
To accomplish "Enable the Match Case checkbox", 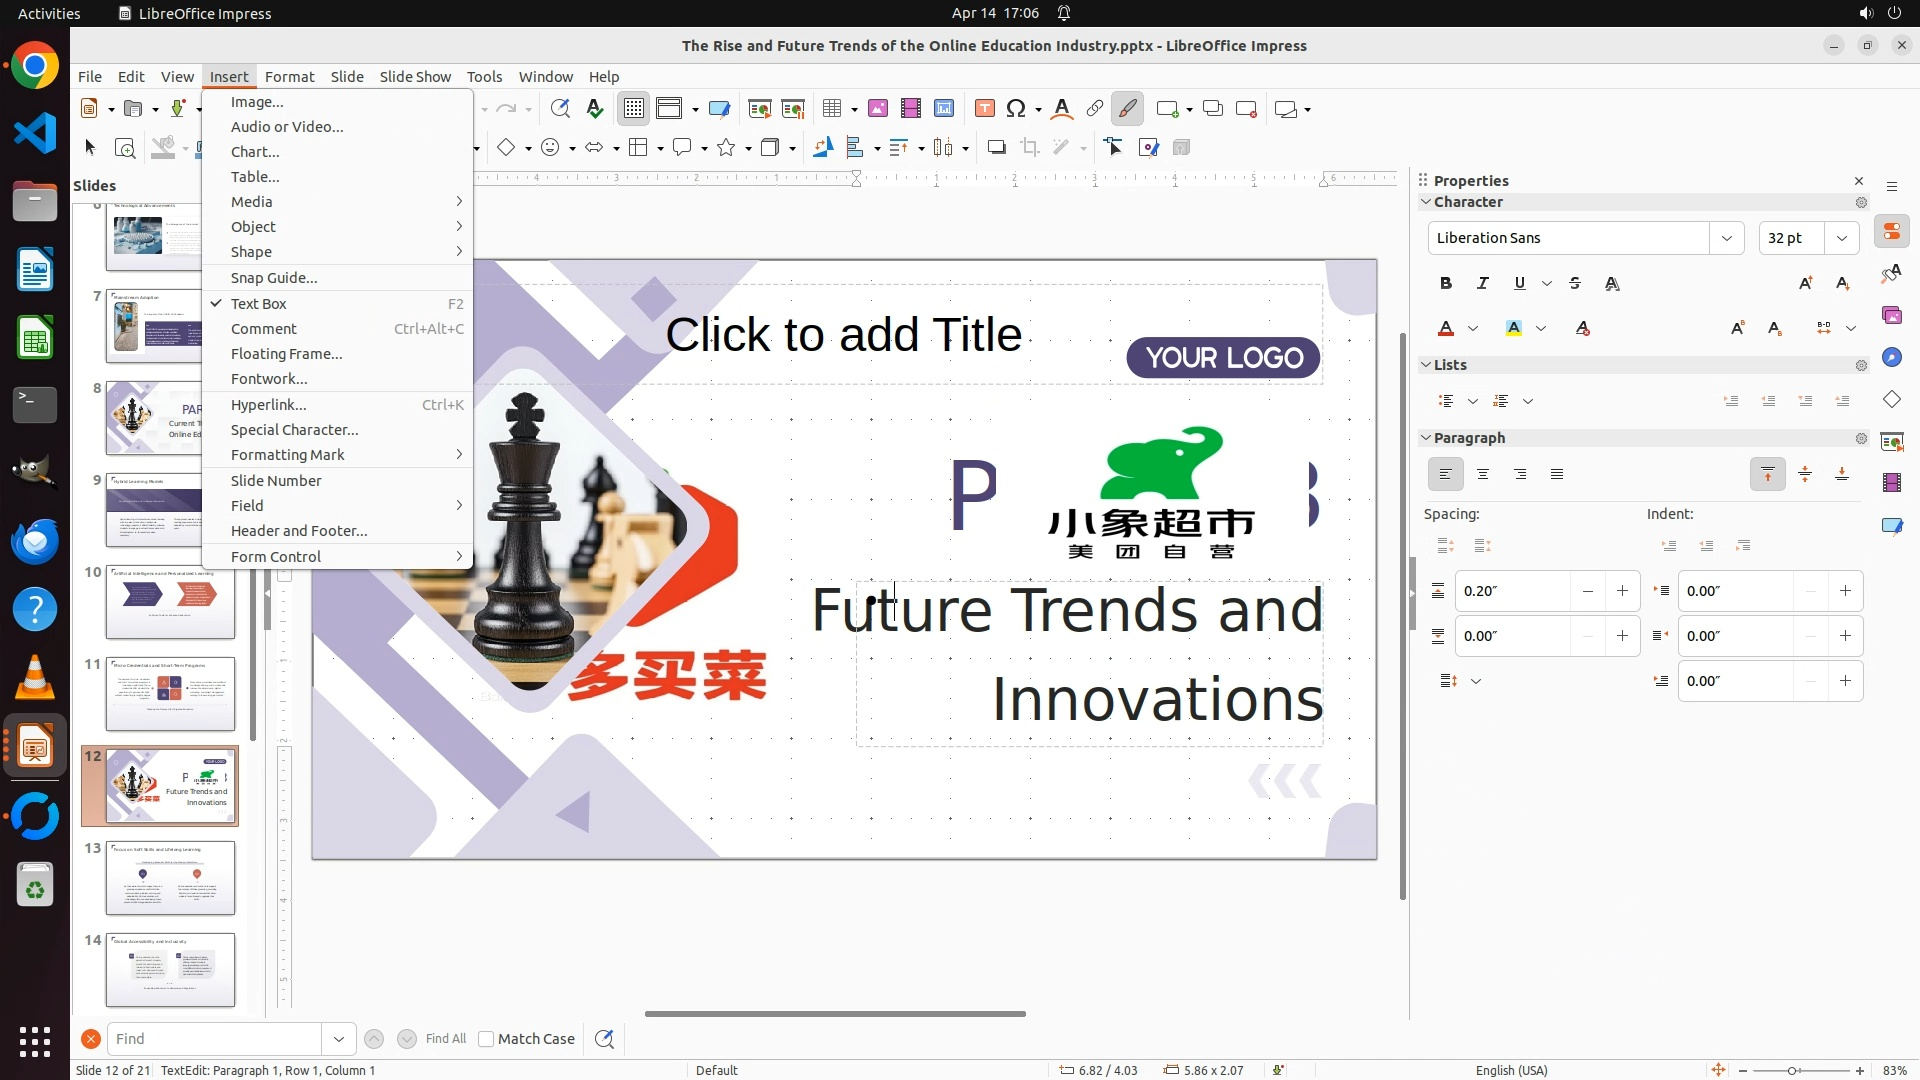I will (x=486, y=1039).
